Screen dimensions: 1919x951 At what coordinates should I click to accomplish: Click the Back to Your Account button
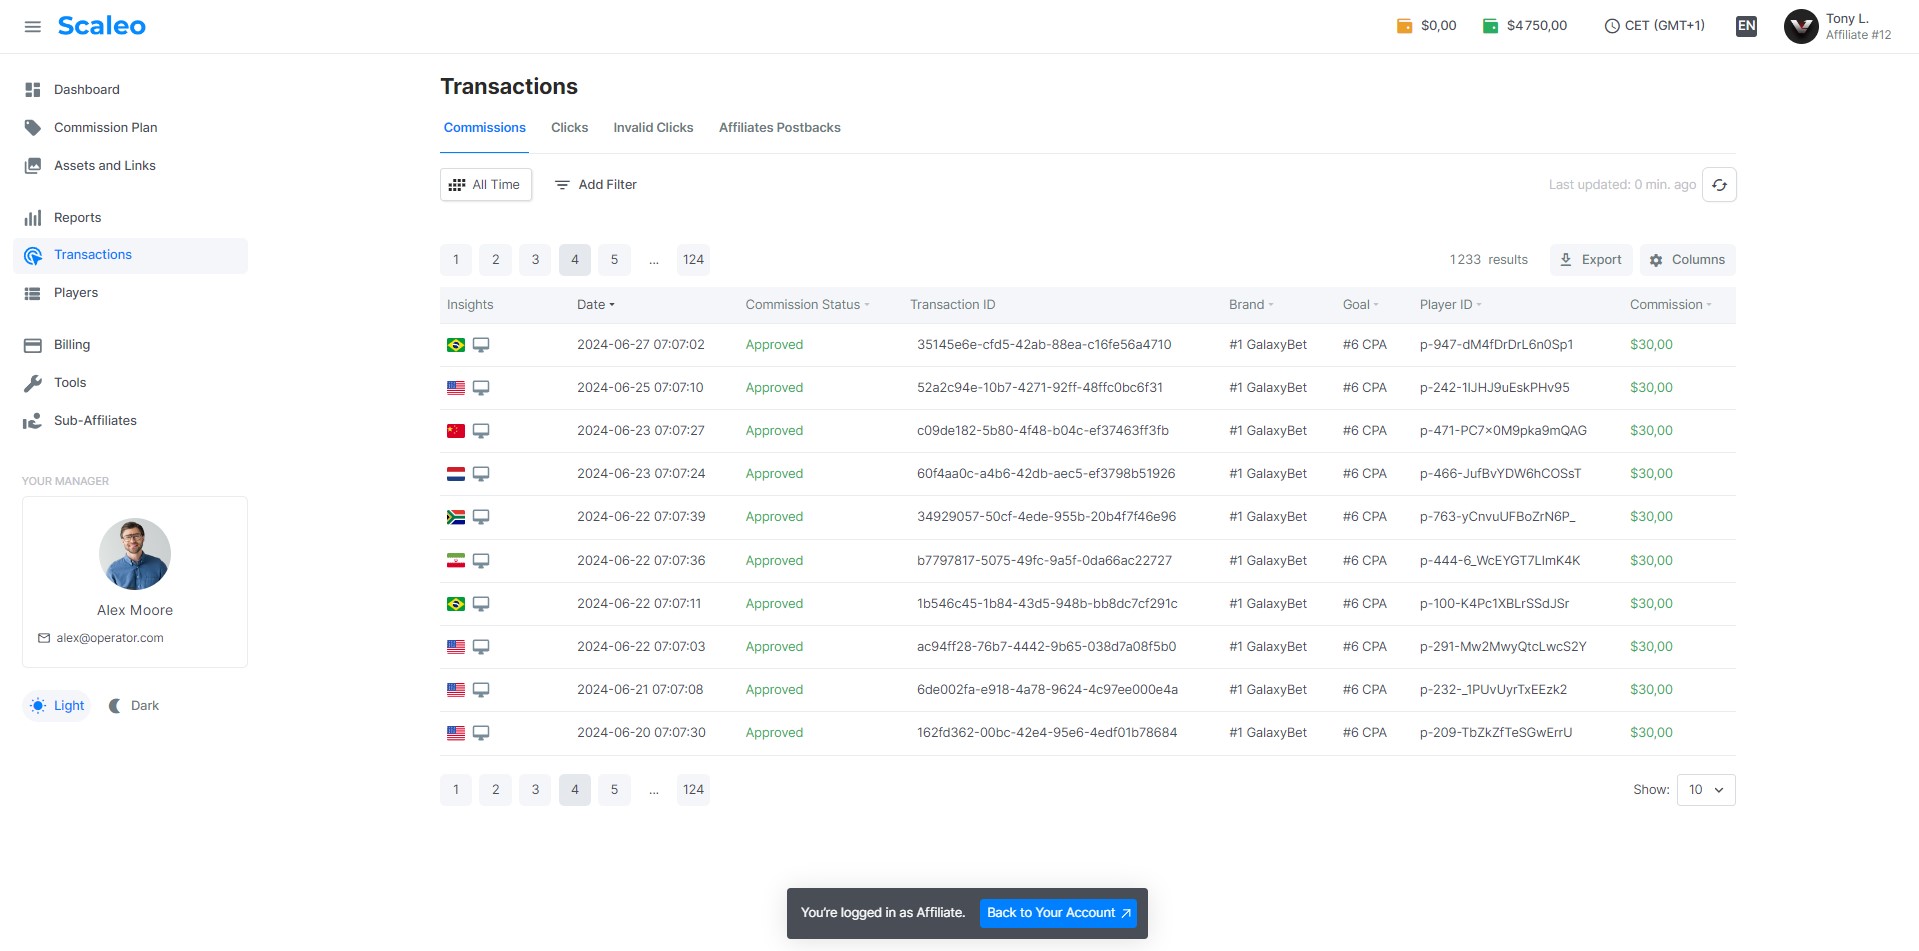[x=1057, y=912]
